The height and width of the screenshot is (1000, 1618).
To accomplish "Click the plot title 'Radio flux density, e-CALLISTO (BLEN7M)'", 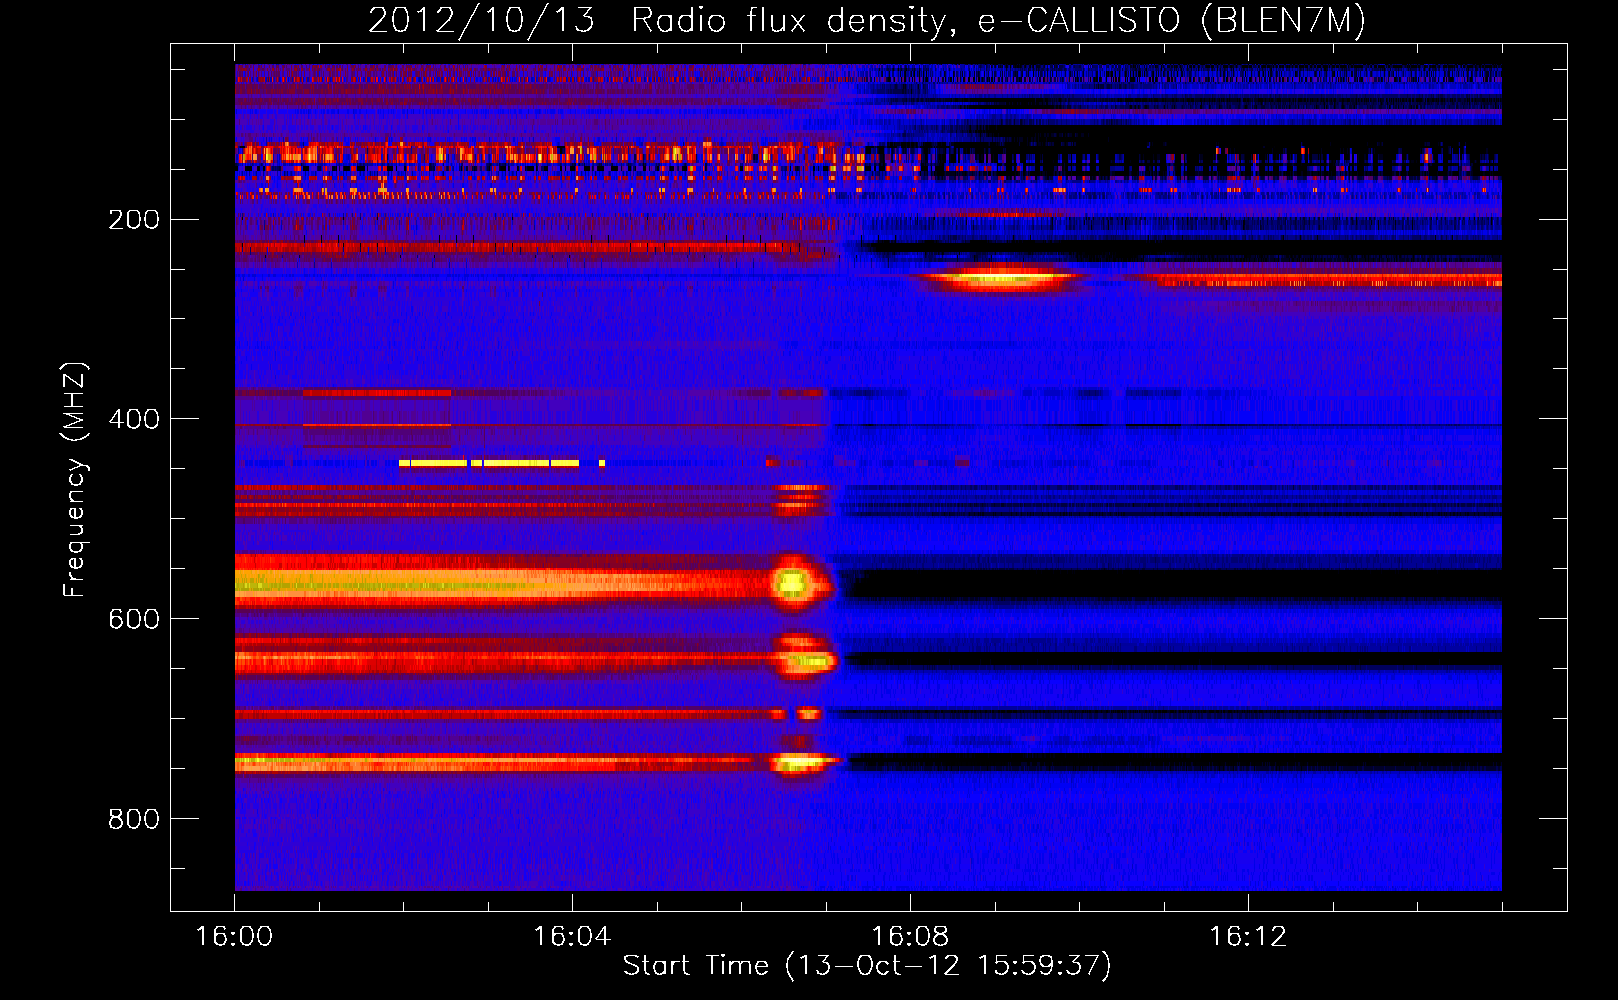I will (998, 20).
